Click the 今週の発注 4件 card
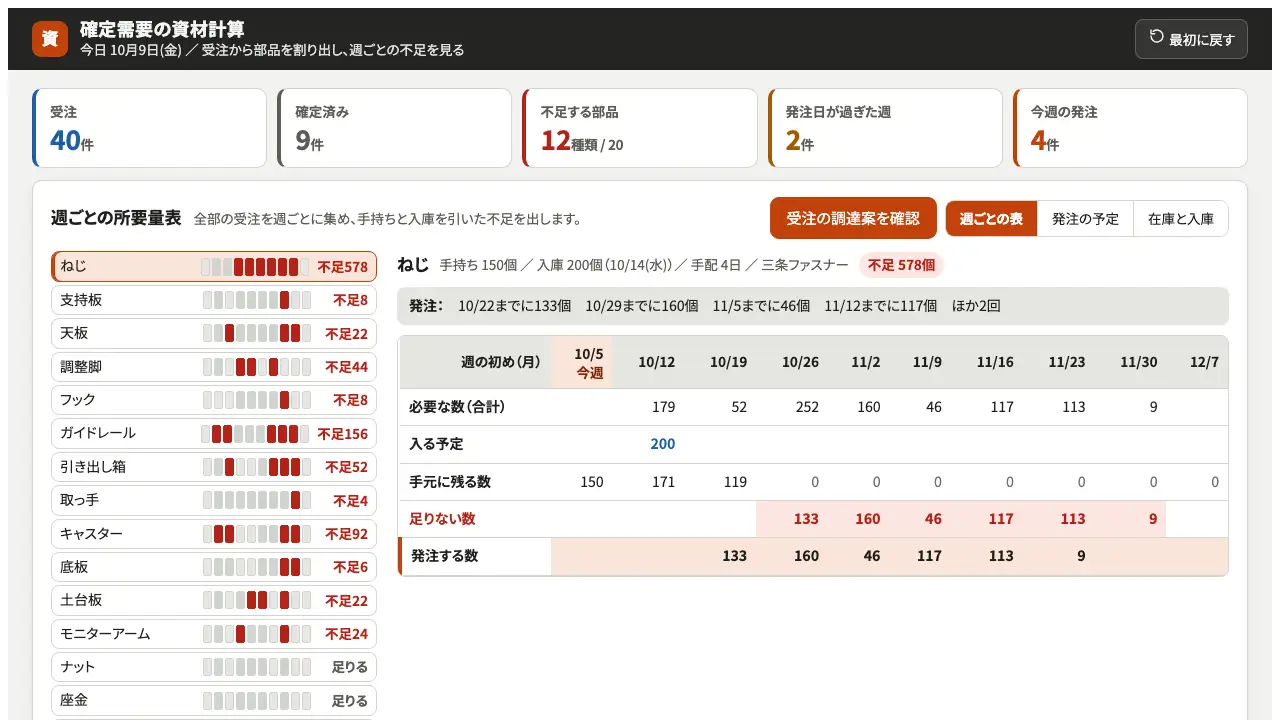 click(1130, 128)
